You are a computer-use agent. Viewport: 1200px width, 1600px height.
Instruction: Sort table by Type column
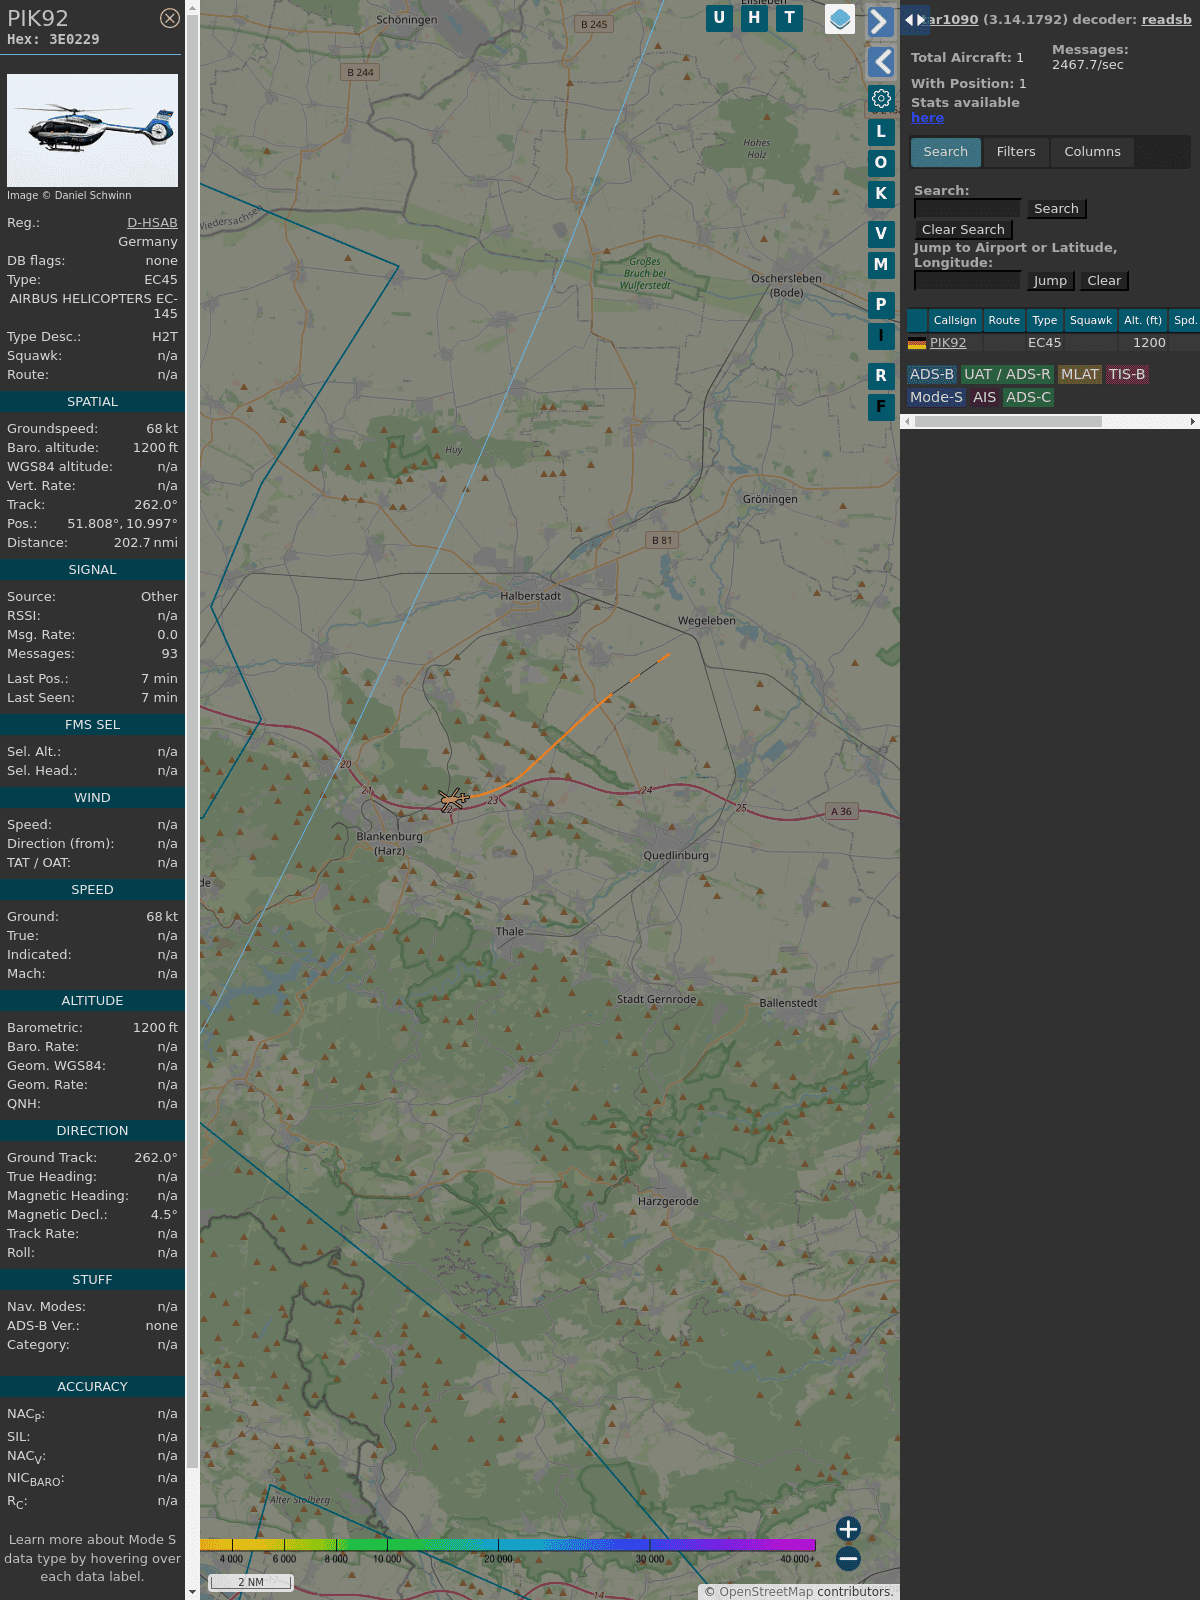pos(1045,320)
